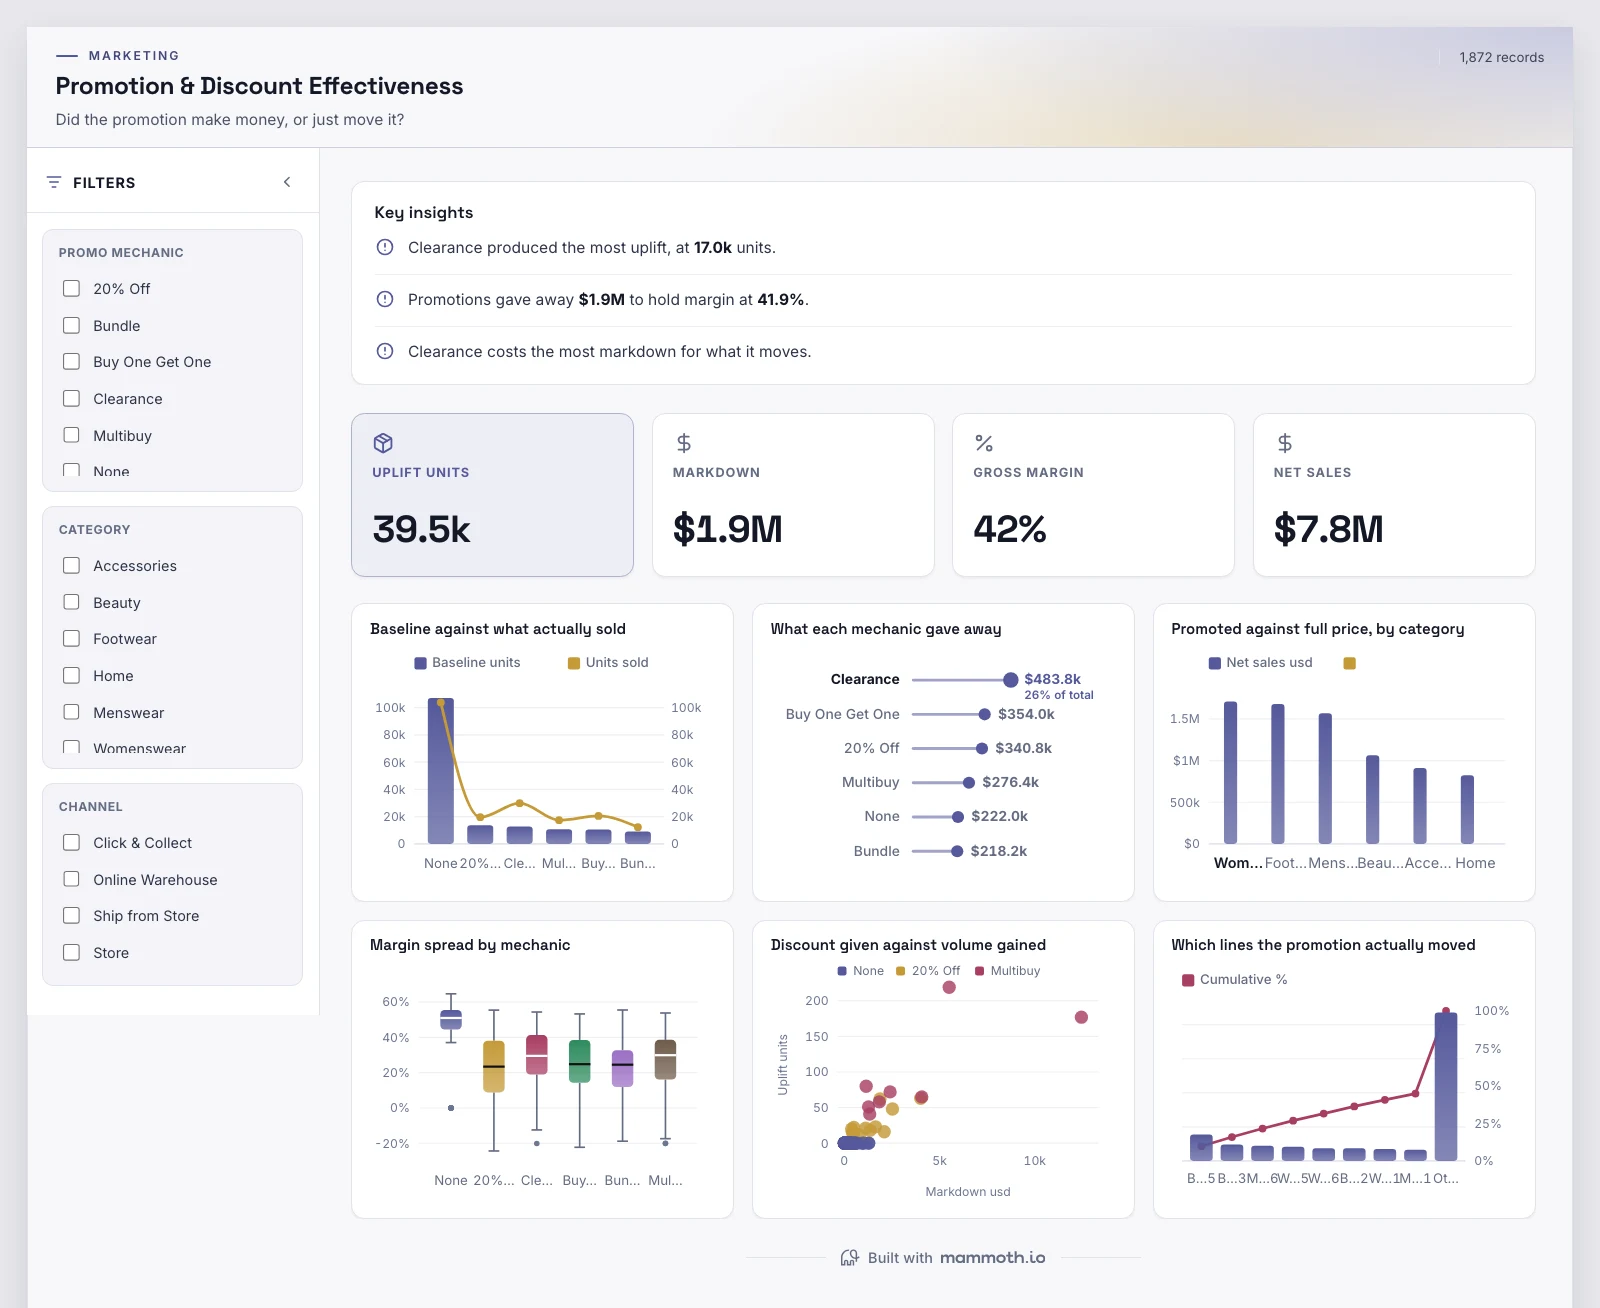Select the Uplift Units KPI card

click(x=492, y=495)
